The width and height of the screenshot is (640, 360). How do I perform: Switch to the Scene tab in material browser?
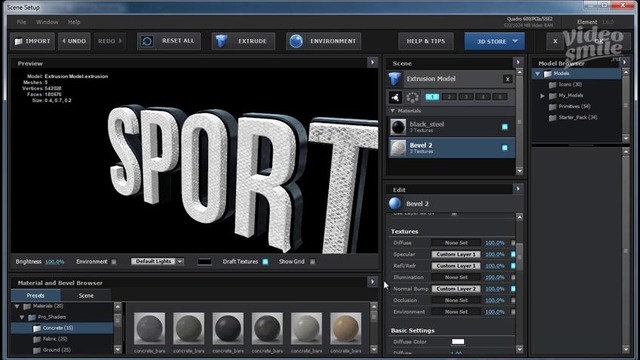pyautogui.click(x=86, y=295)
